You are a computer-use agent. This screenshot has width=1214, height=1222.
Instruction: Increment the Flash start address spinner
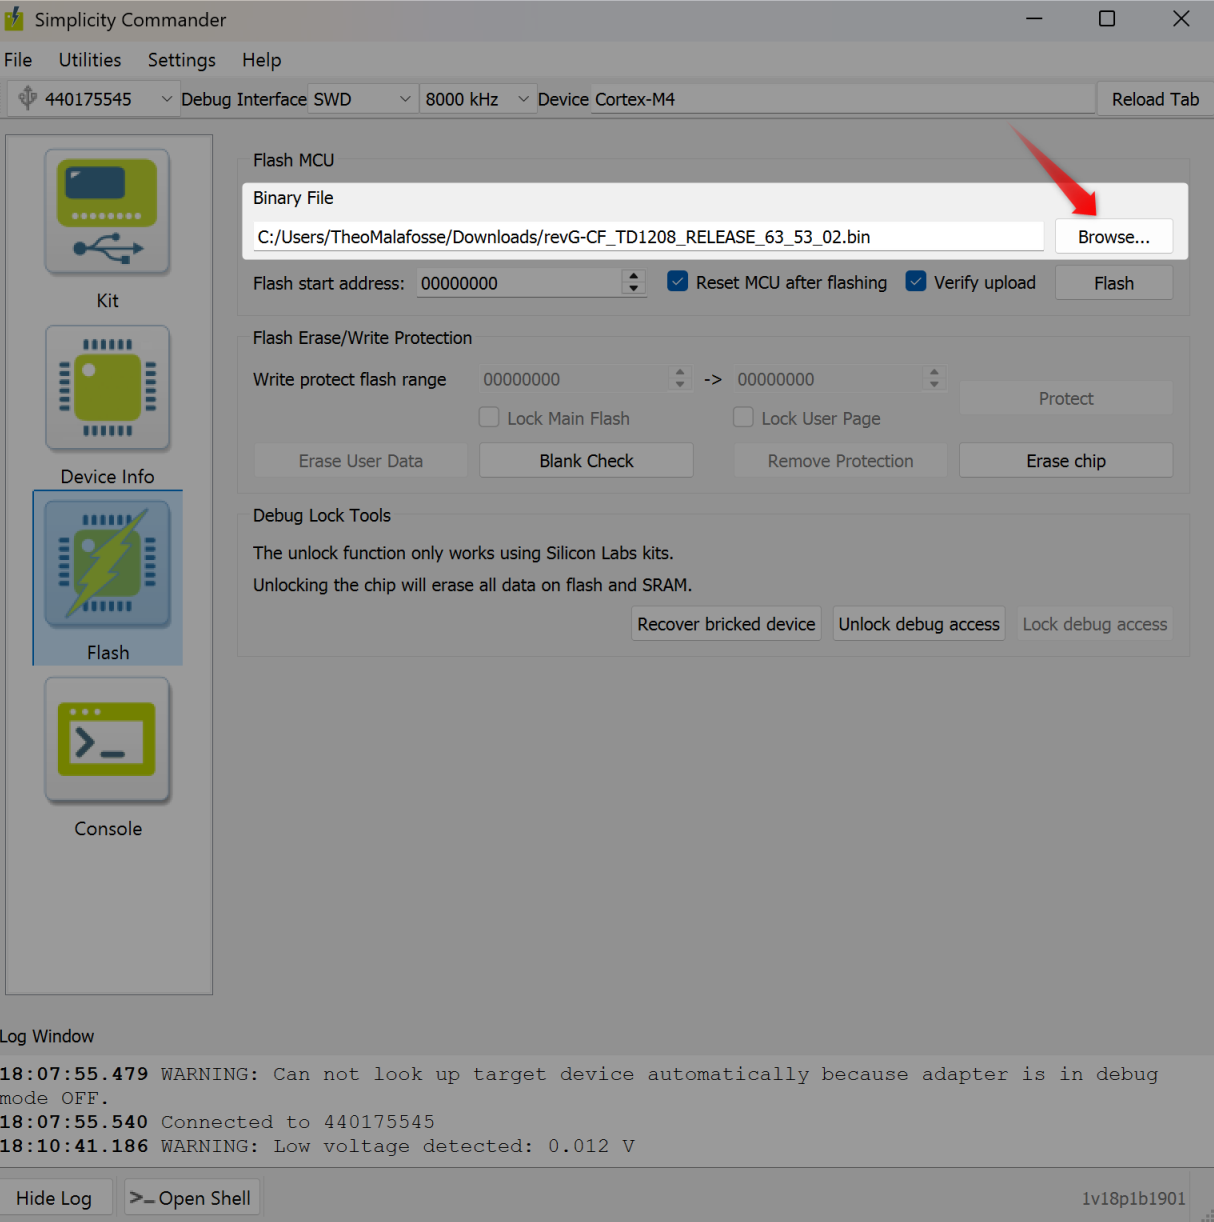tap(633, 276)
